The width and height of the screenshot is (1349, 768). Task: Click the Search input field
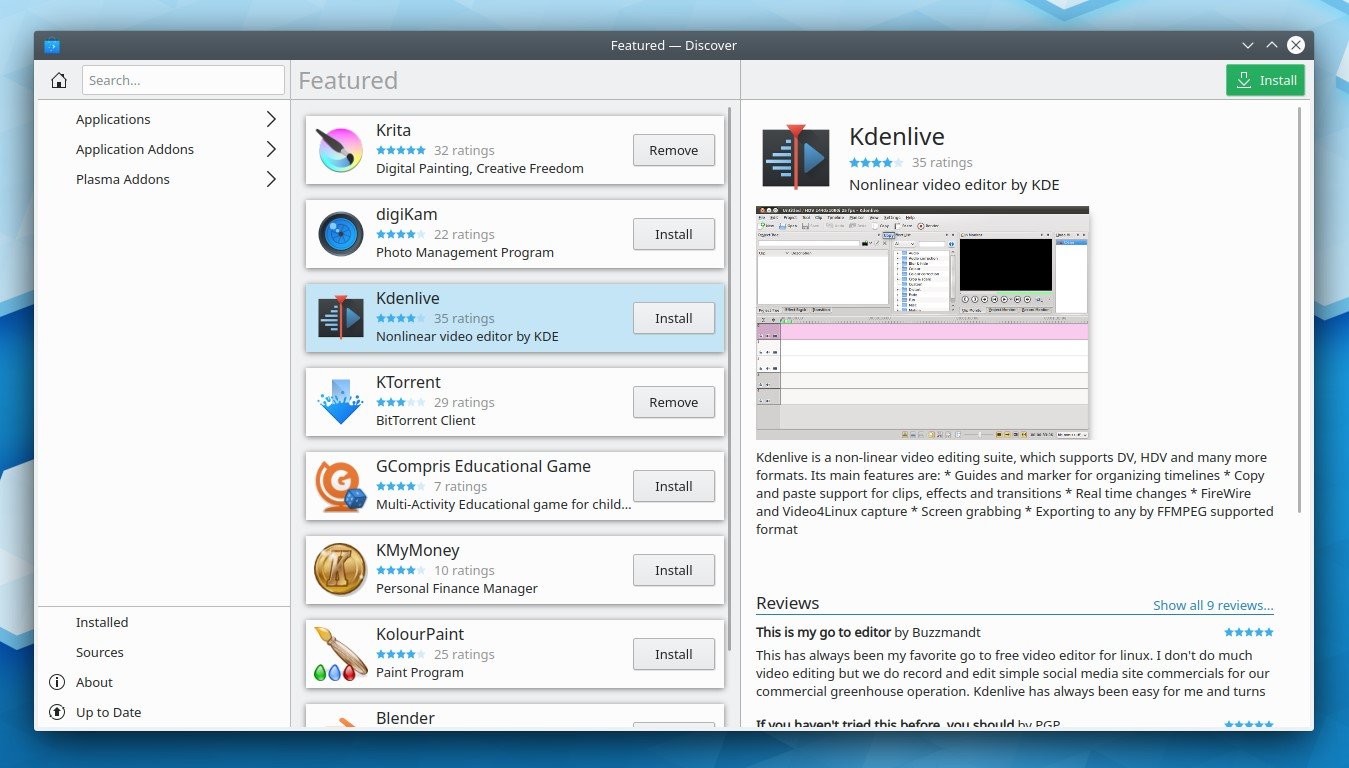click(x=183, y=80)
